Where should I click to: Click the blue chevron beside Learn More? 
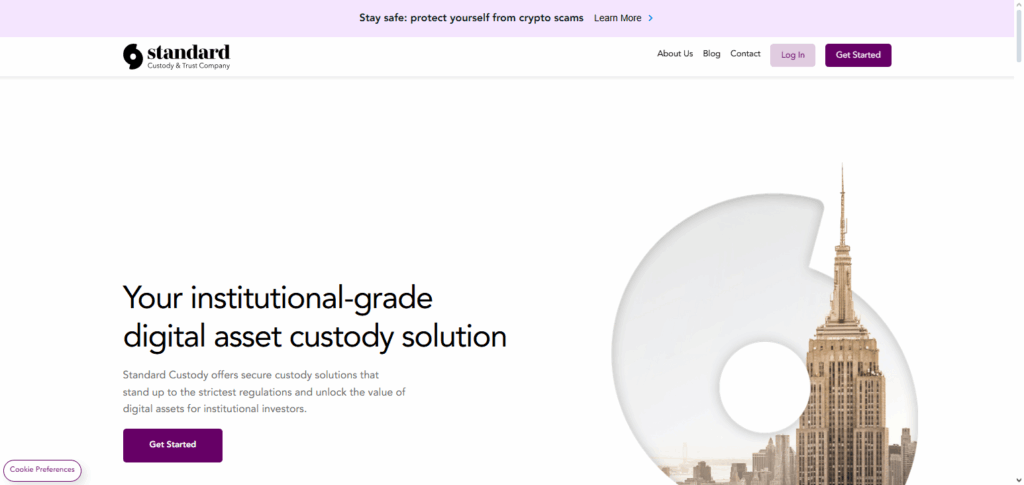pyautogui.click(x=651, y=18)
